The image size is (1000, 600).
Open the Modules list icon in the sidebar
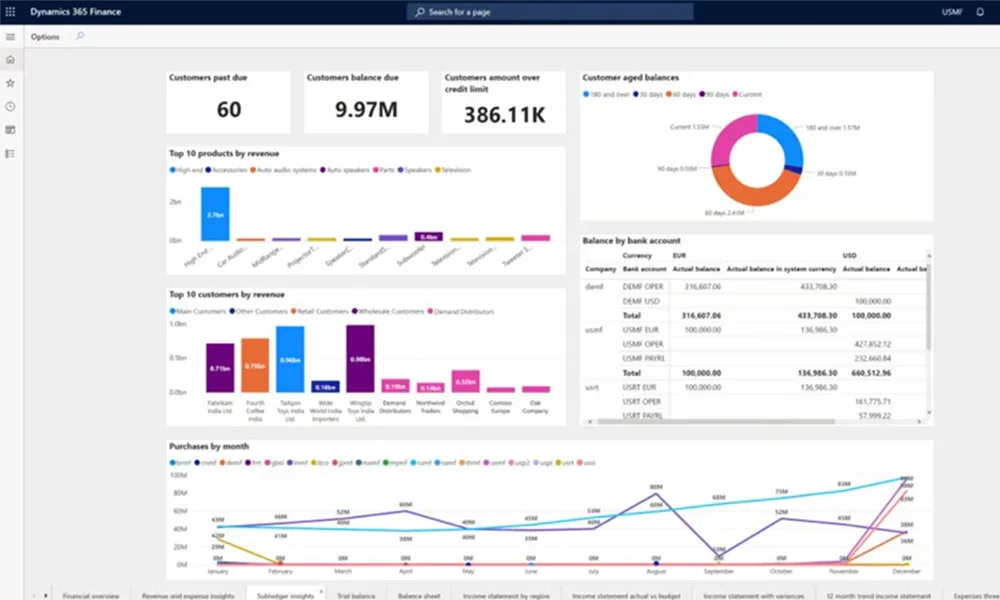(10, 152)
